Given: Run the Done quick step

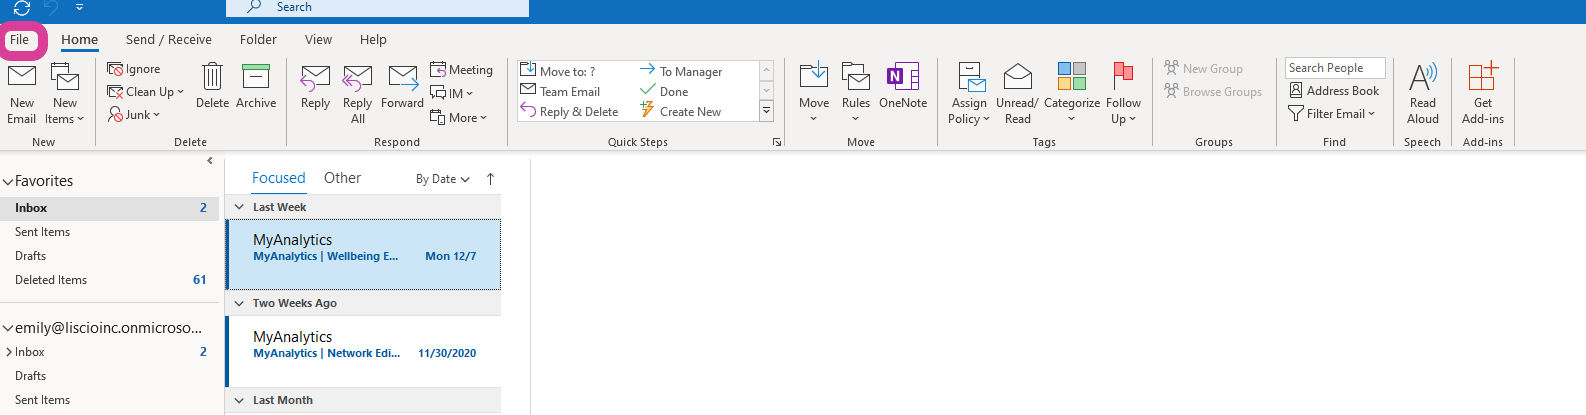Looking at the screenshot, I should click(664, 91).
